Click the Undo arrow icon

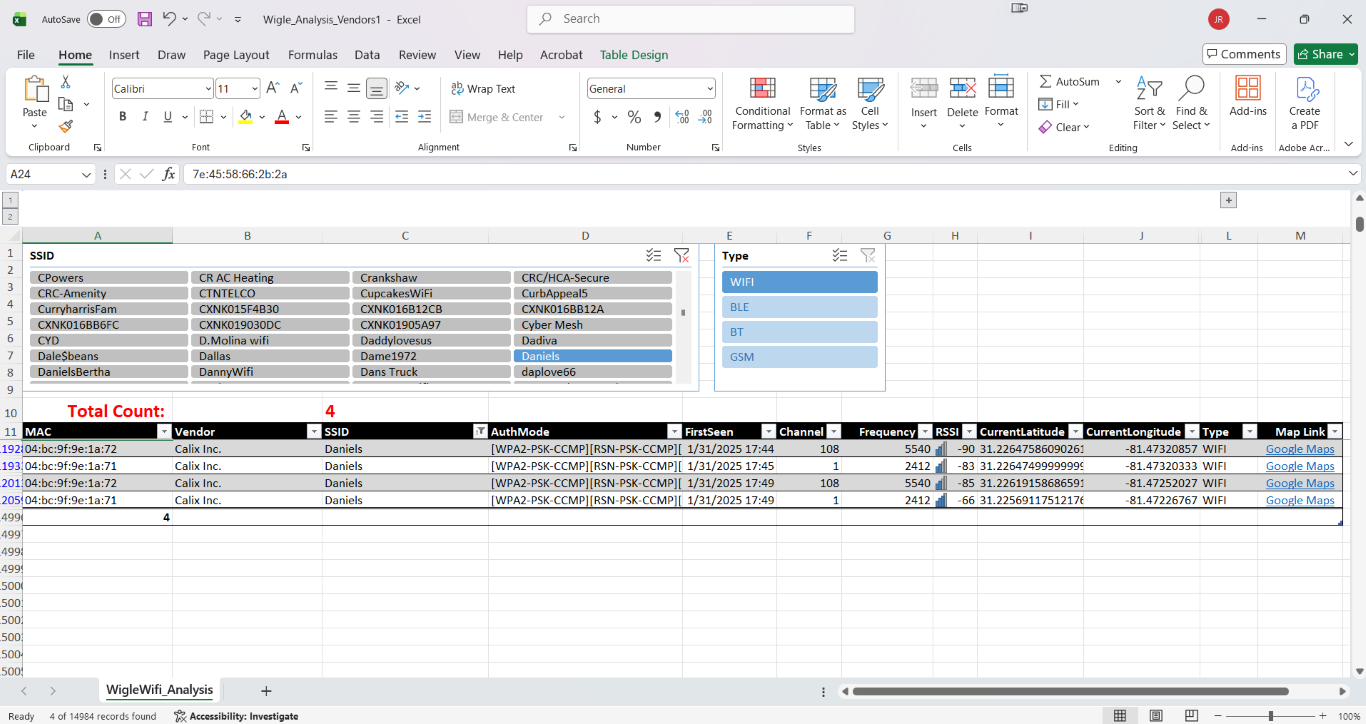click(169, 19)
